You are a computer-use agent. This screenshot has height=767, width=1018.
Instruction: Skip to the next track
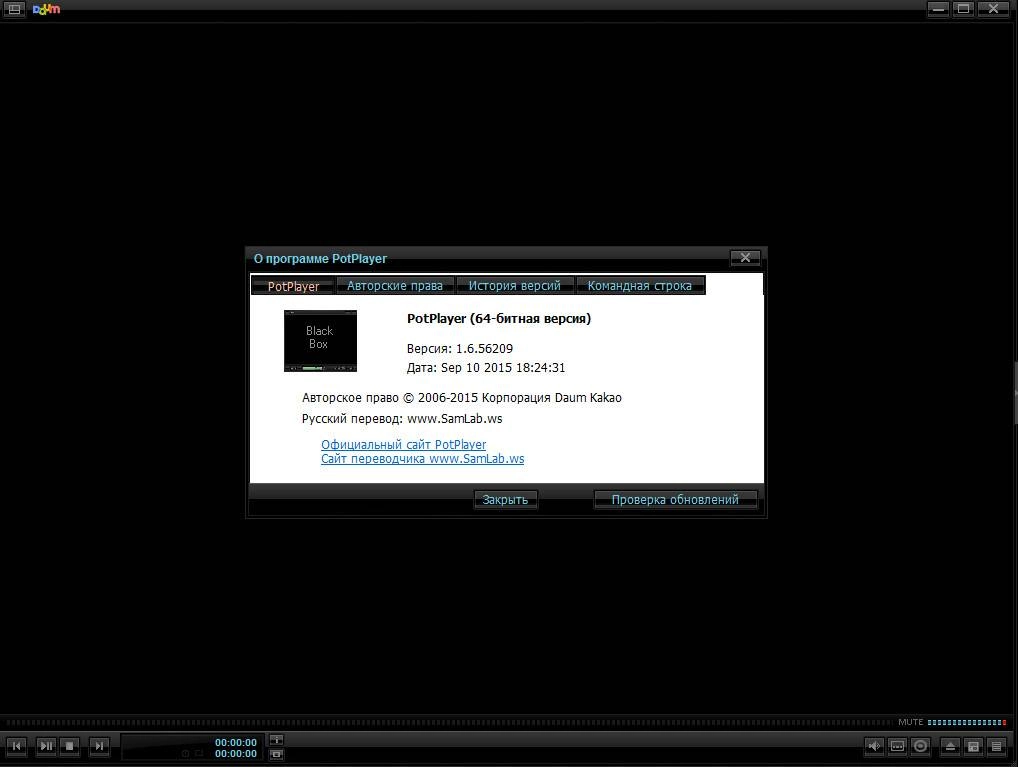99,746
